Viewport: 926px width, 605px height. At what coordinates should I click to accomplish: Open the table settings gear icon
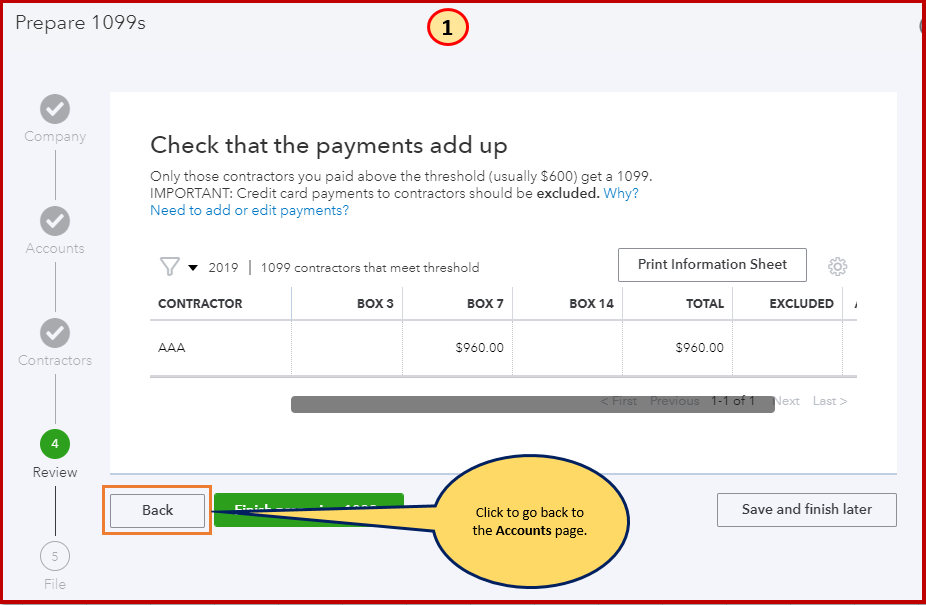tap(837, 266)
